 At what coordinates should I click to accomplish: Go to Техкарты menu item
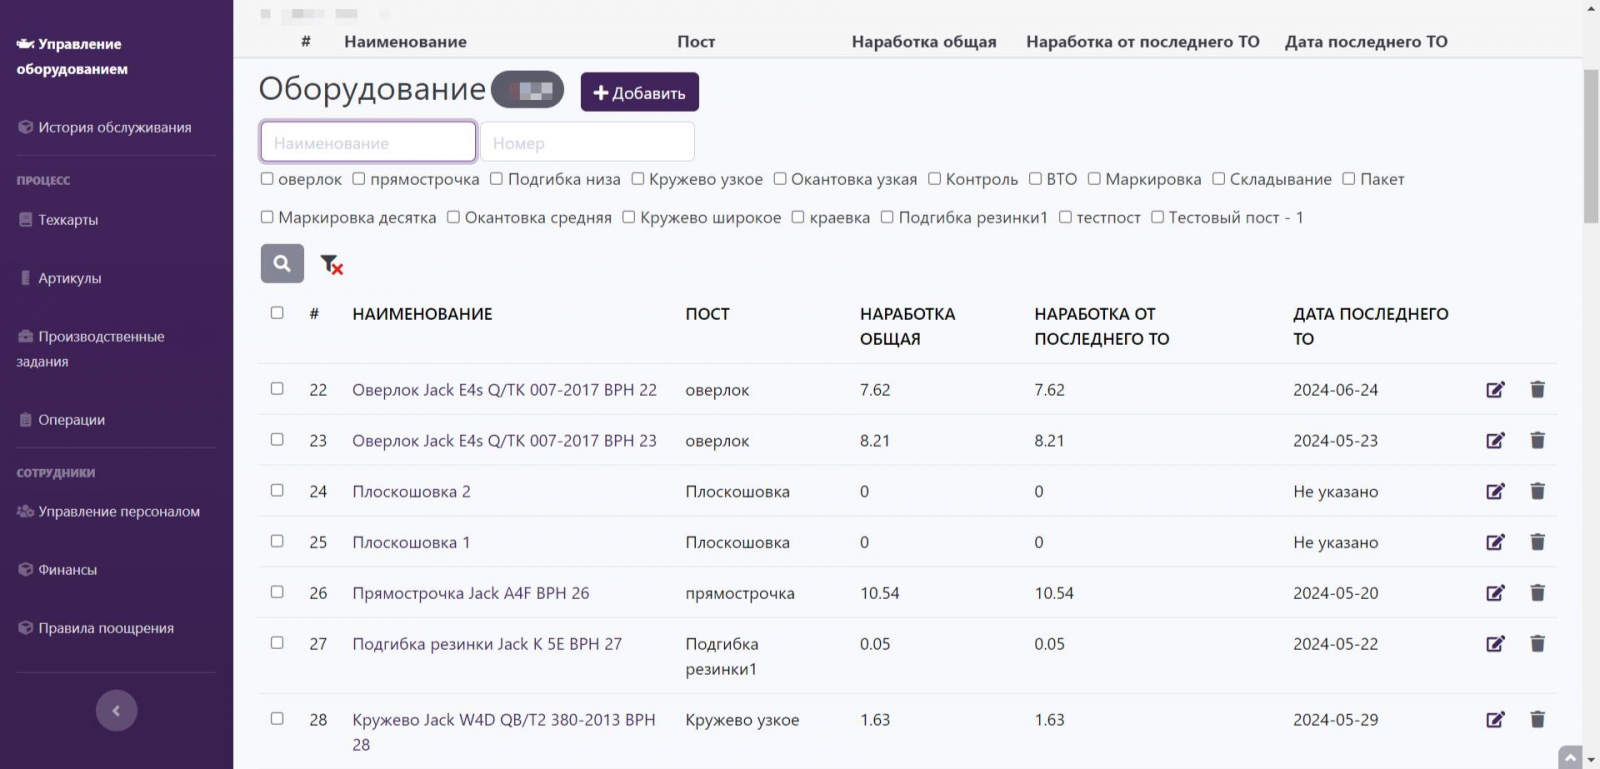[x=68, y=220]
